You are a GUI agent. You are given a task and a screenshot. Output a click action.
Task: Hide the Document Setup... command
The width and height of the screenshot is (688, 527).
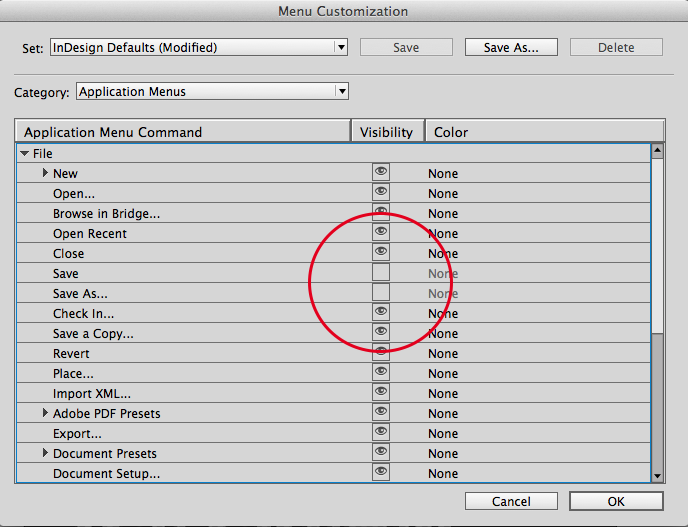click(381, 473)
